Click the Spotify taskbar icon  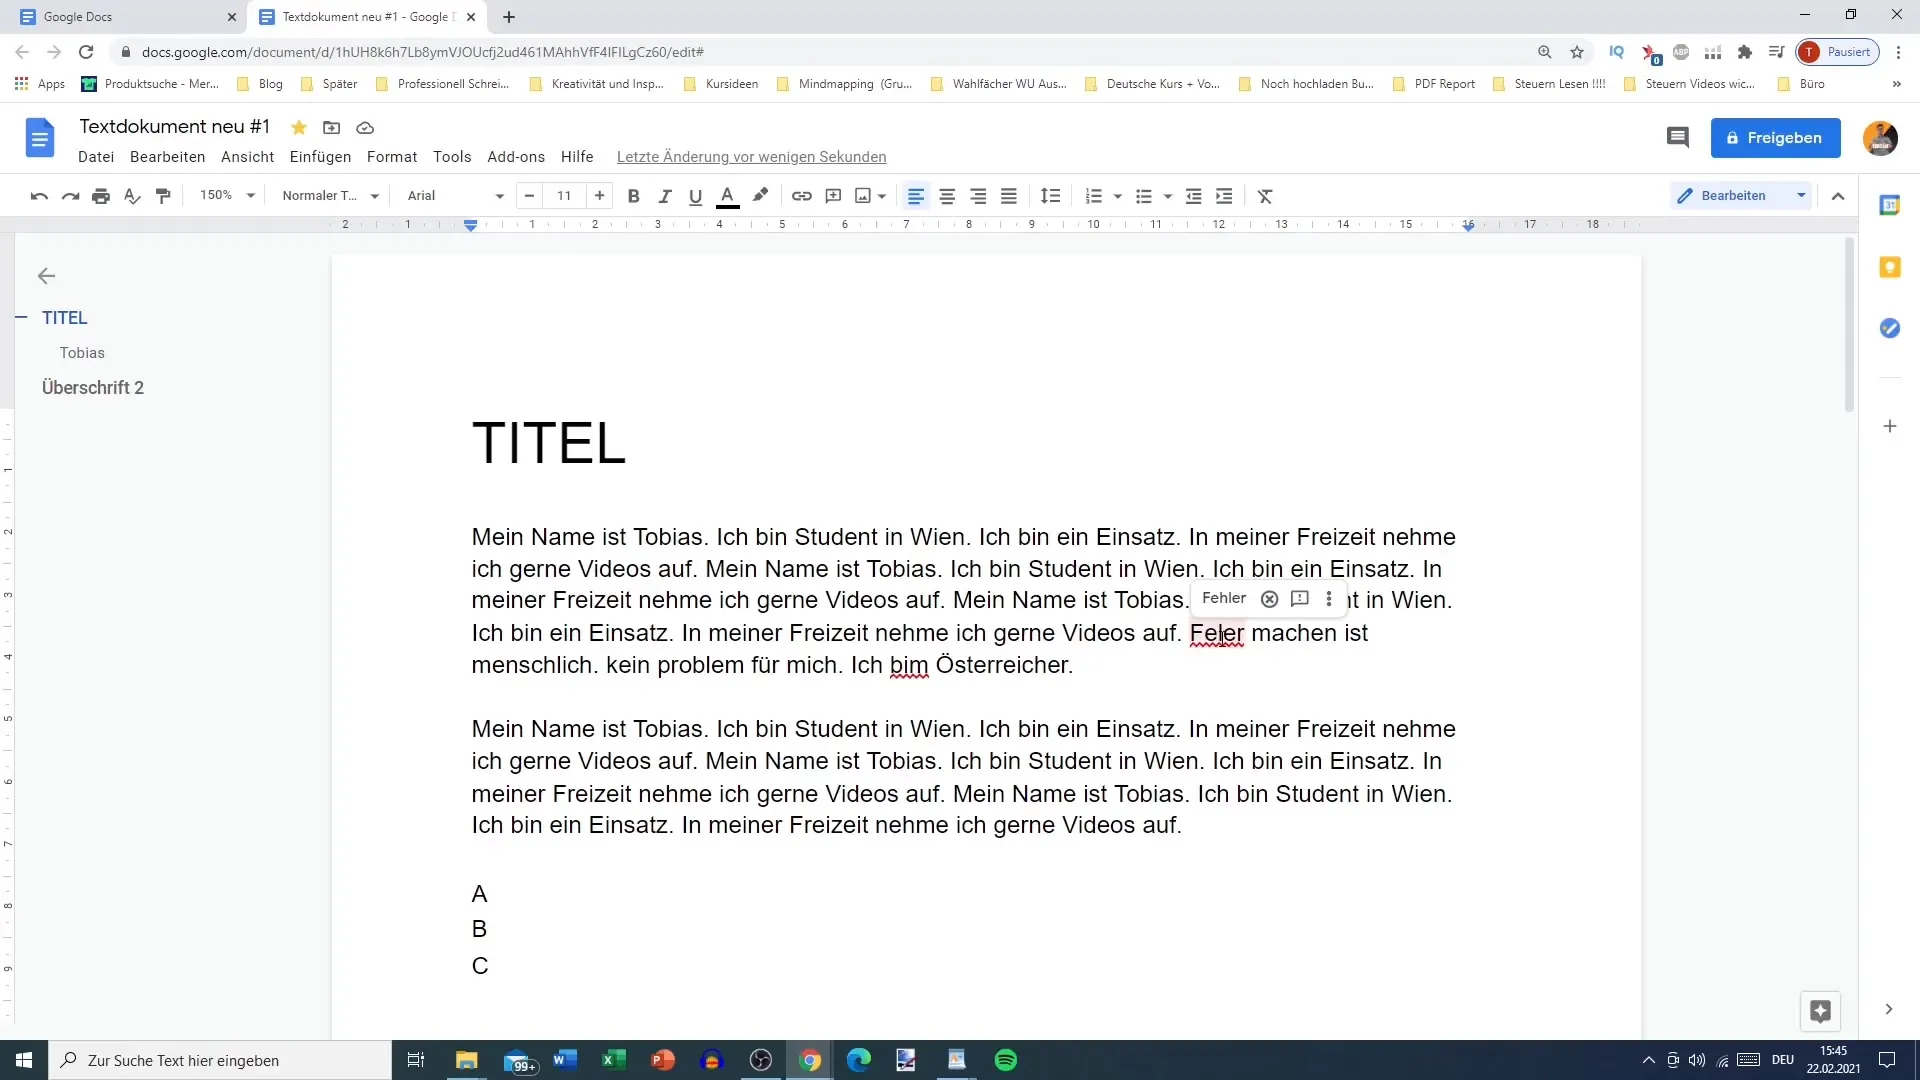pos(1005,1060)
